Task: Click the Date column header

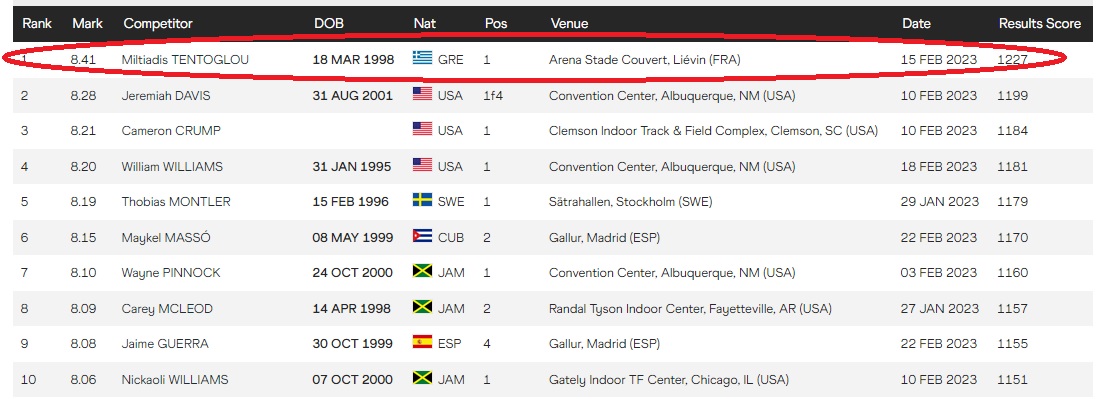Action: point(916,24)
